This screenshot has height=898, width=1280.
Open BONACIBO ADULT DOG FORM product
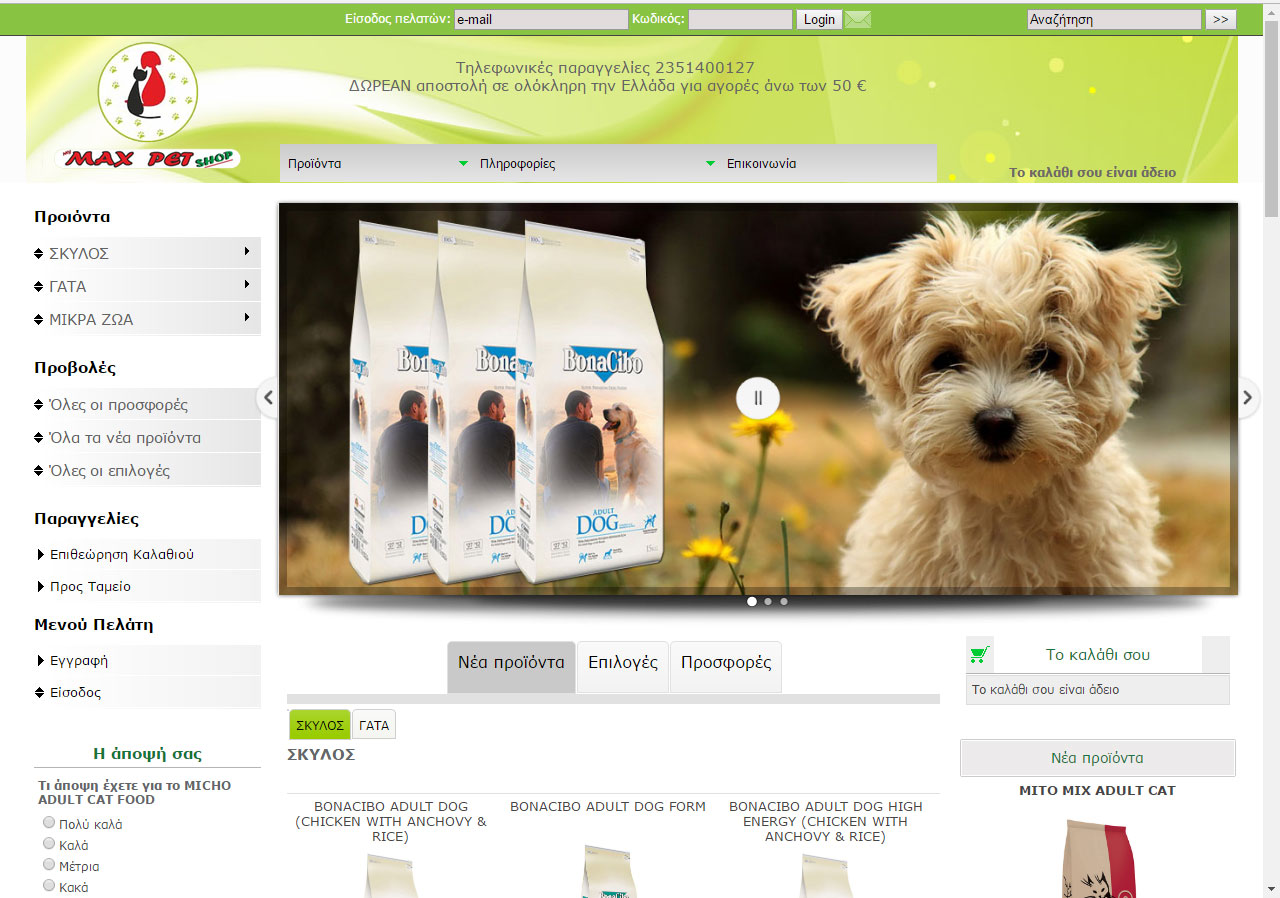(x=608, y=806)
